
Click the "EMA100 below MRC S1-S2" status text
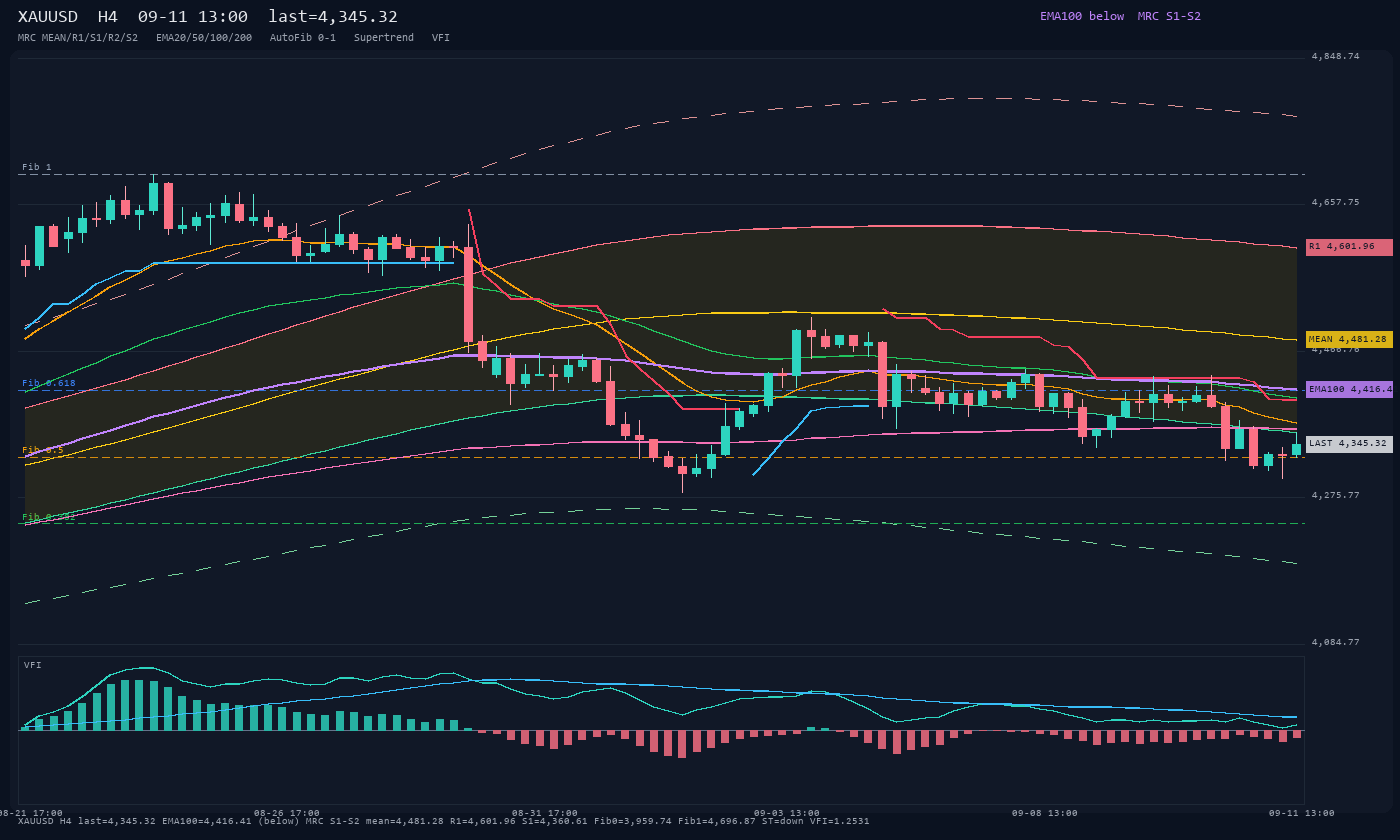(x=1120, y=16)
